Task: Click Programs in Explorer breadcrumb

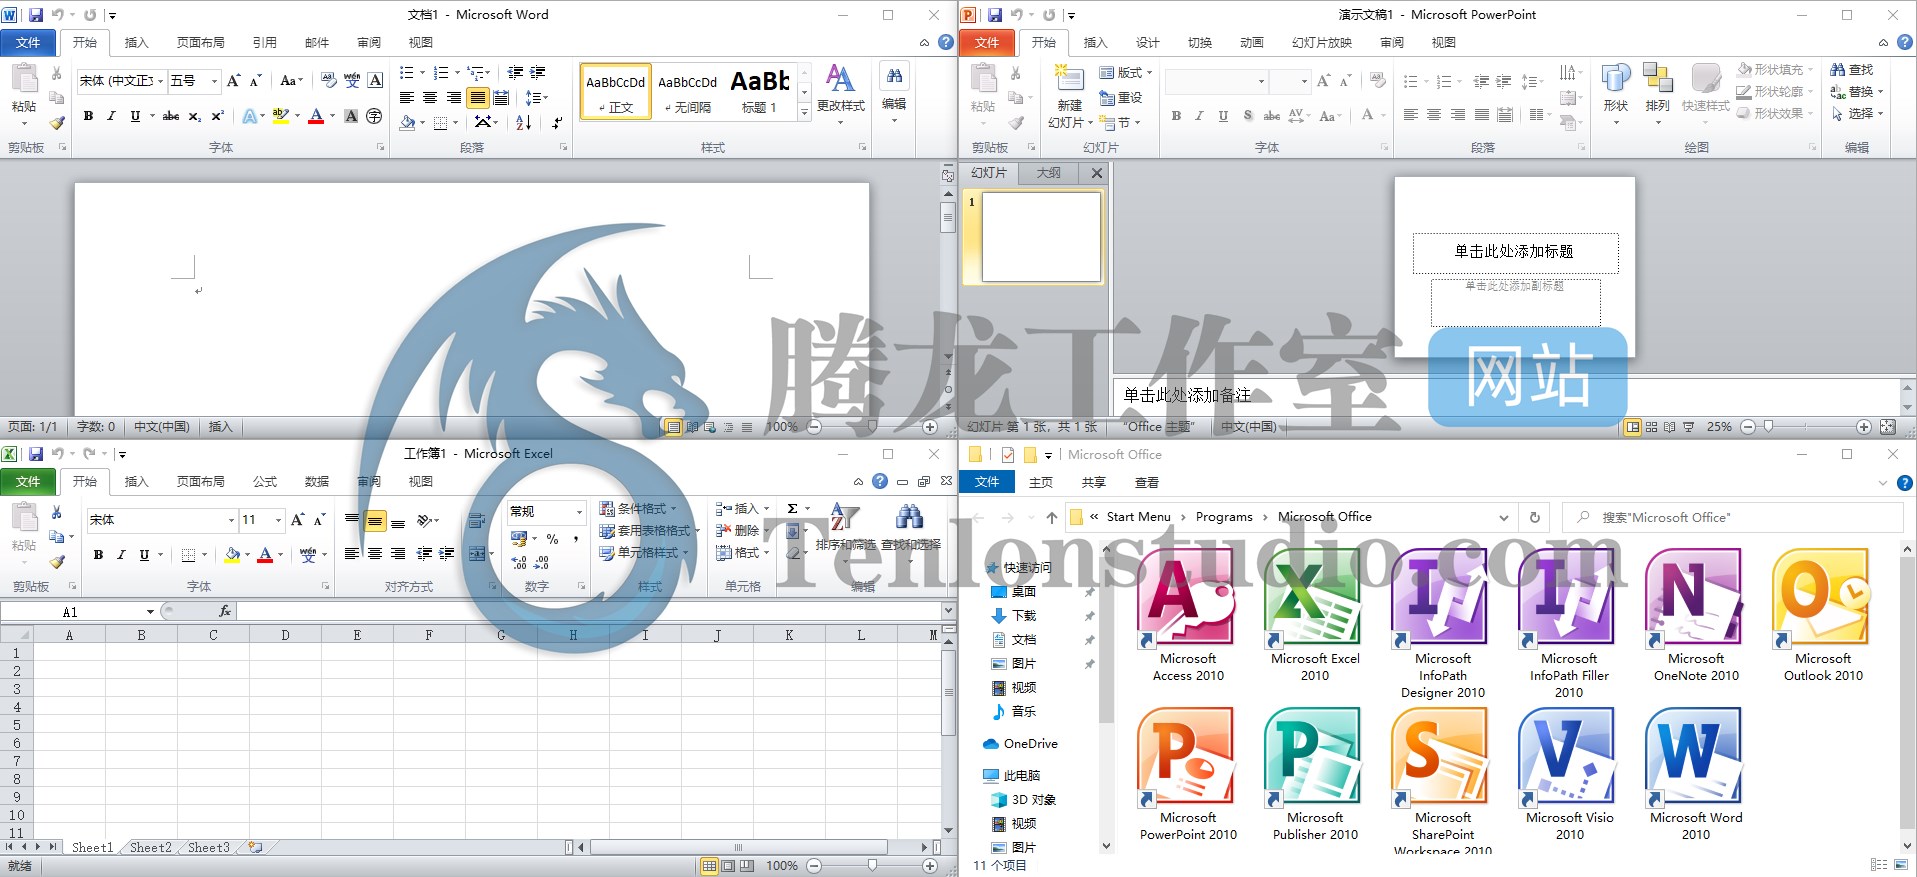Action: click(x=1223, y=517)
